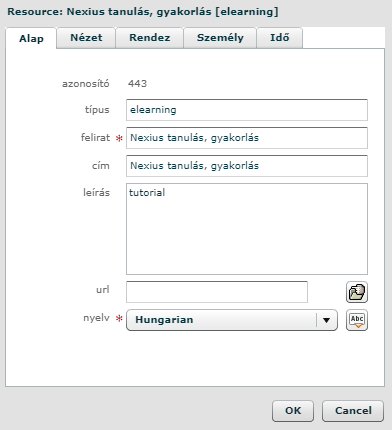Select the azonosító value 443

point(137,83)
